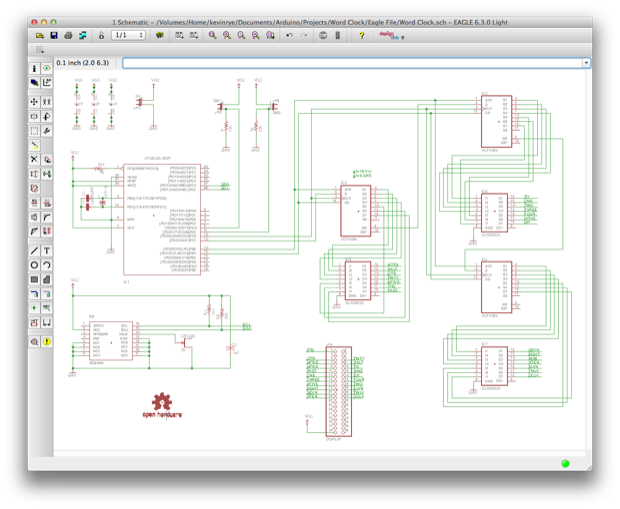This screenshot has height=509, width=620.
Task: Save the schematic with the Save icon
Action: coord(54,36)
